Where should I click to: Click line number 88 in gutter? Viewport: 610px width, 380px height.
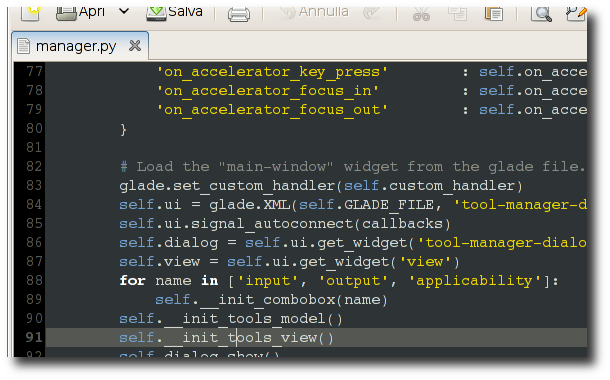[x=34, y=280]
